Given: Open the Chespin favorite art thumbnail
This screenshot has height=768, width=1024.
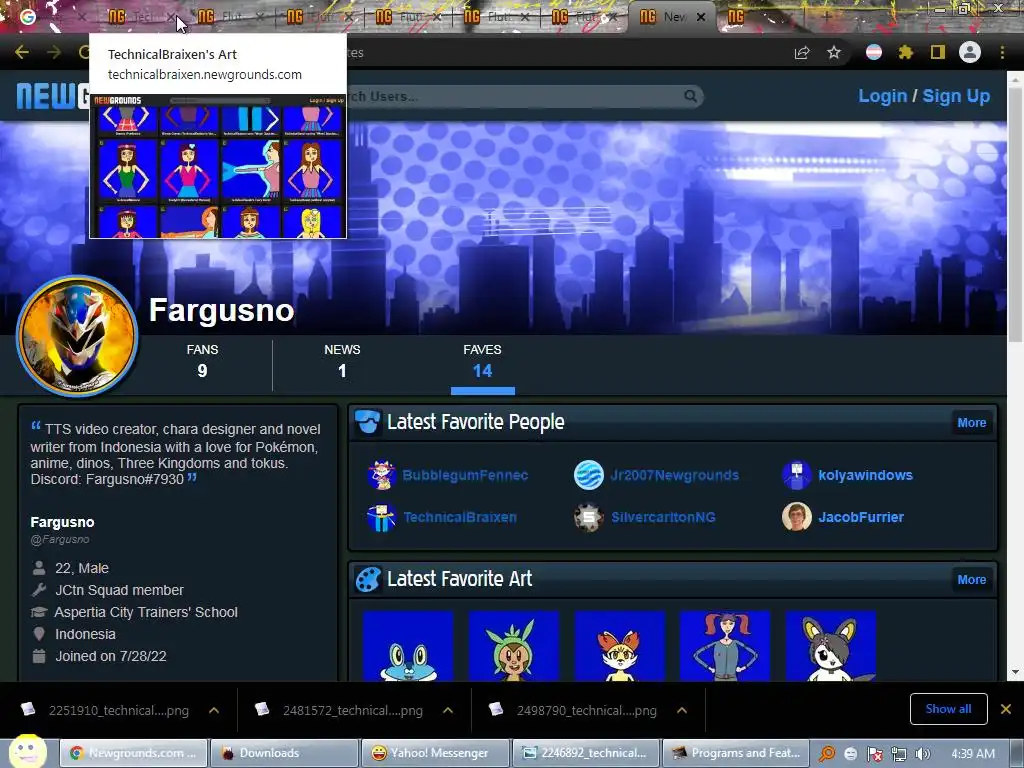Looking at the screenshot, I should point(514,647).
